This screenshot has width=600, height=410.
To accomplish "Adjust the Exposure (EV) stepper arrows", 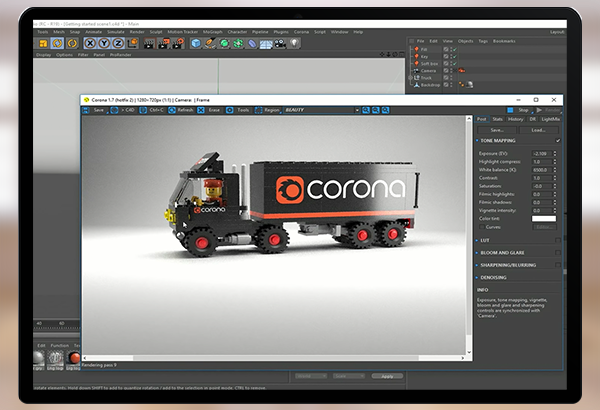I will 555,153.
